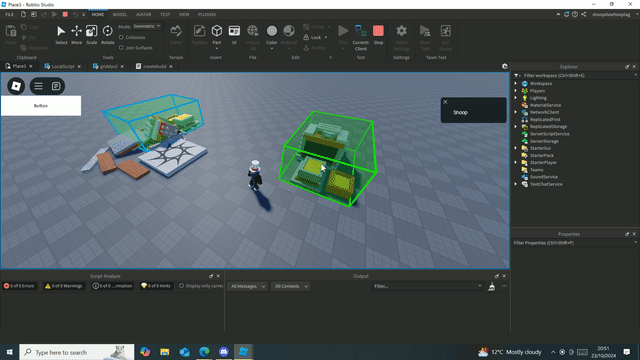Switch to the MODEL ribbon tab
This screenshot has height=360, width=640.
point(120,14)
